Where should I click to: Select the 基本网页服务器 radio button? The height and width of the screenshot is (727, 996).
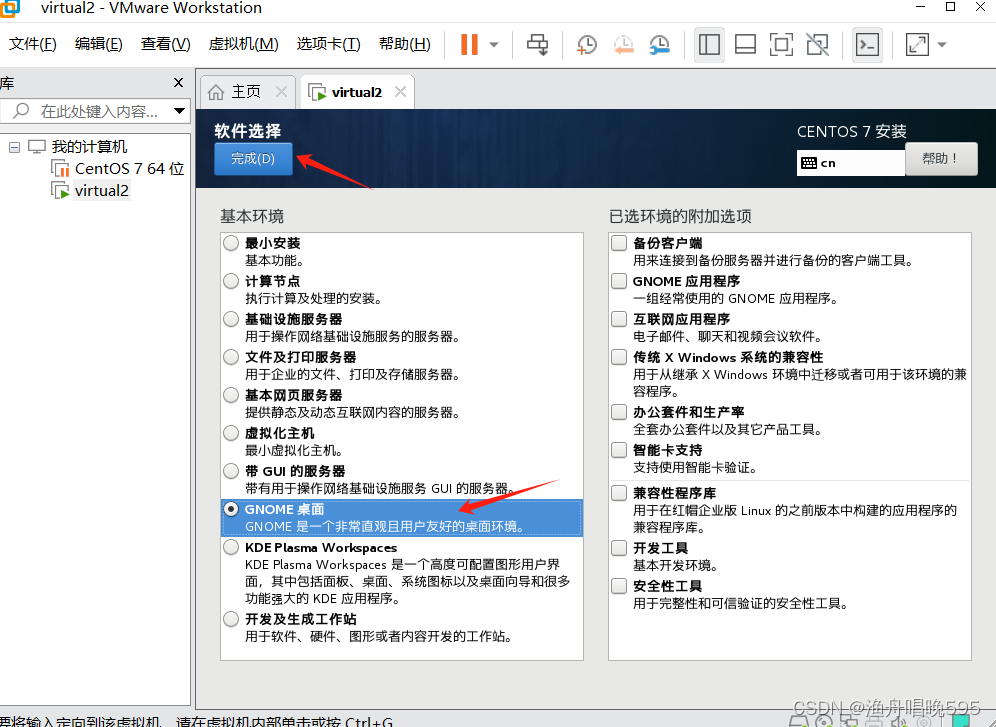pyautogui.click(x=231, y=395)
